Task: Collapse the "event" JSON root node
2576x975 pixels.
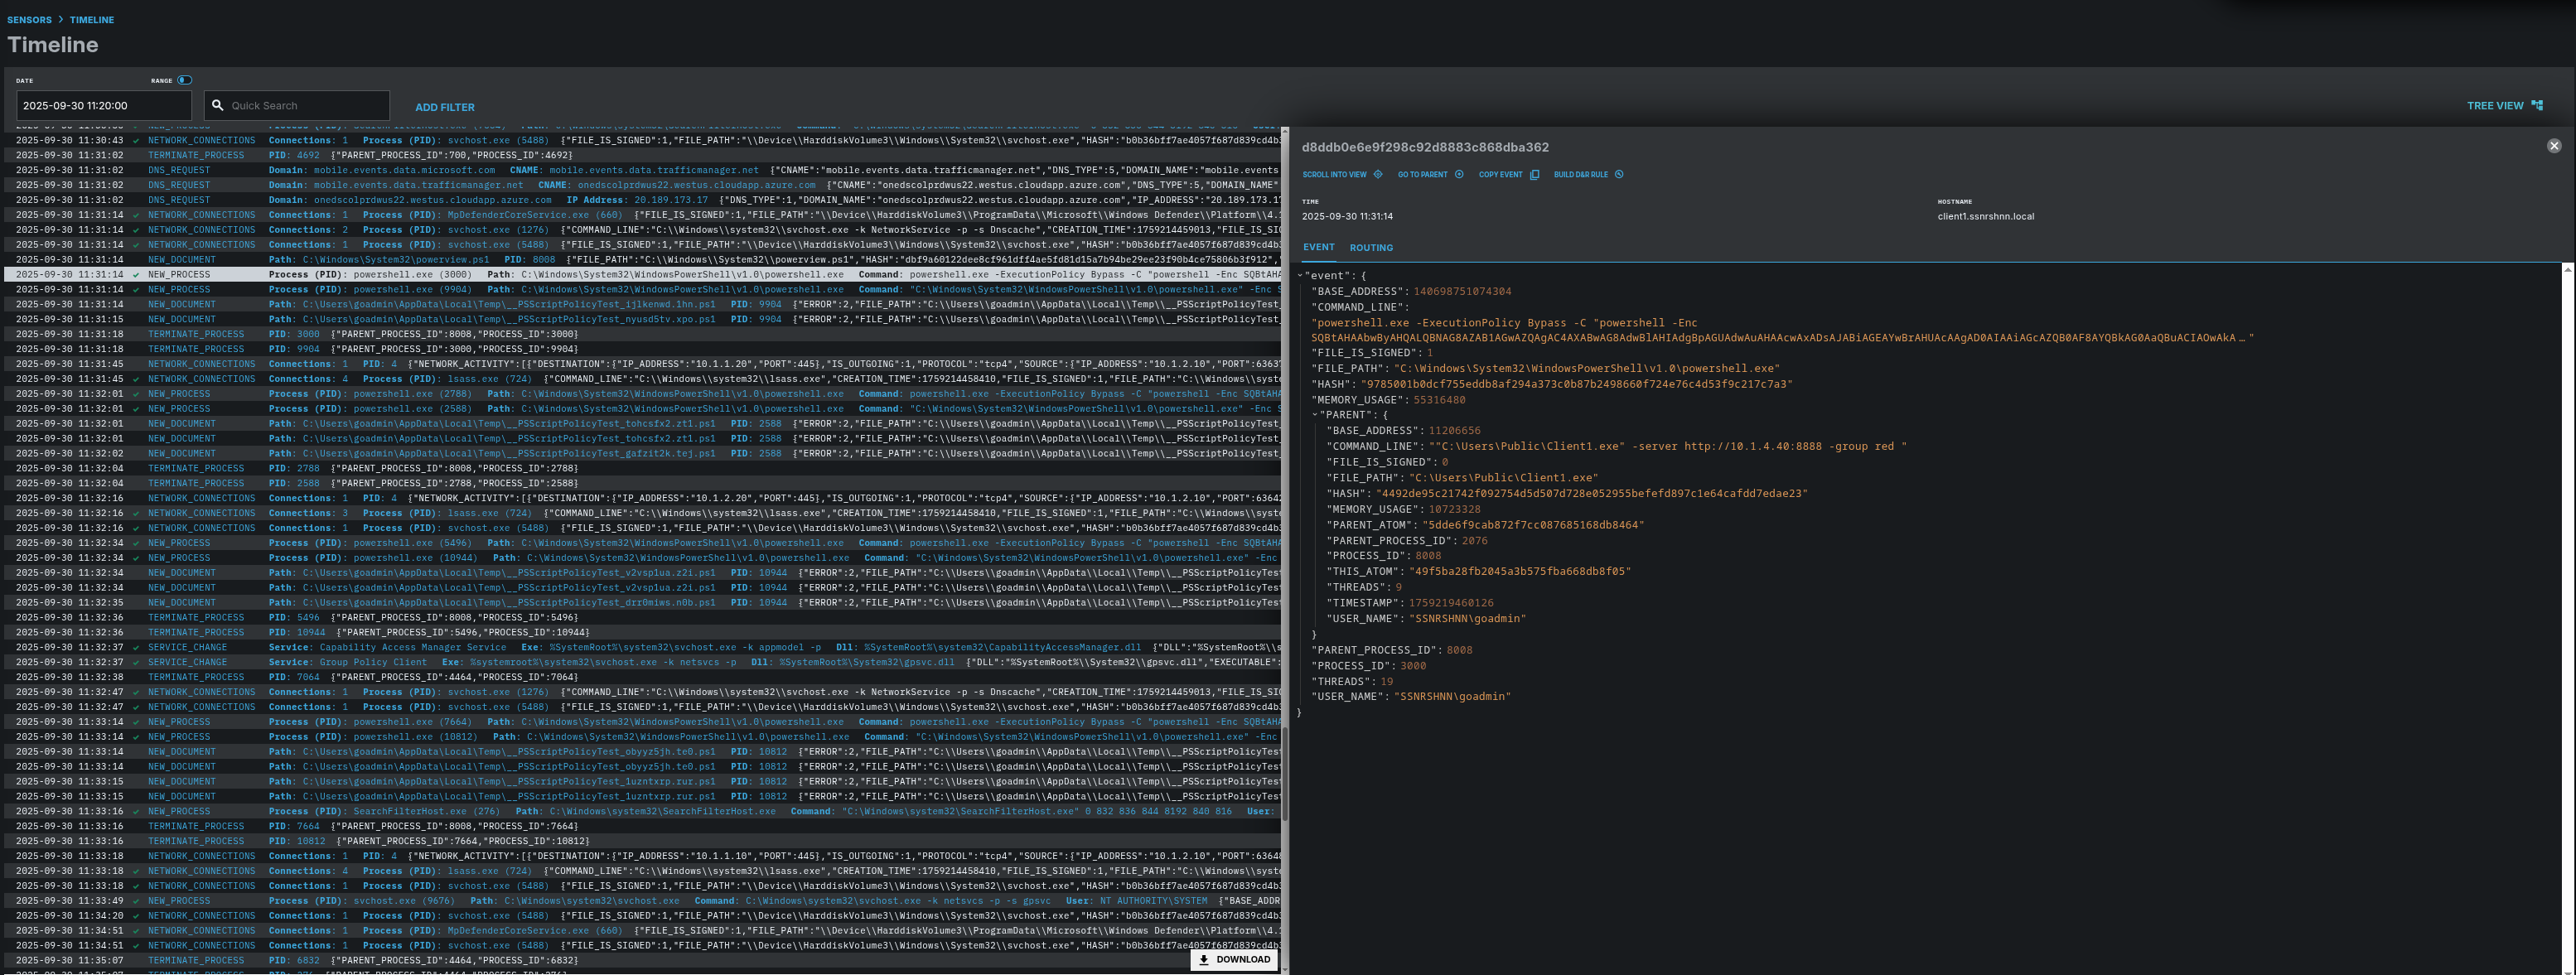Action: click(1299, 275)
